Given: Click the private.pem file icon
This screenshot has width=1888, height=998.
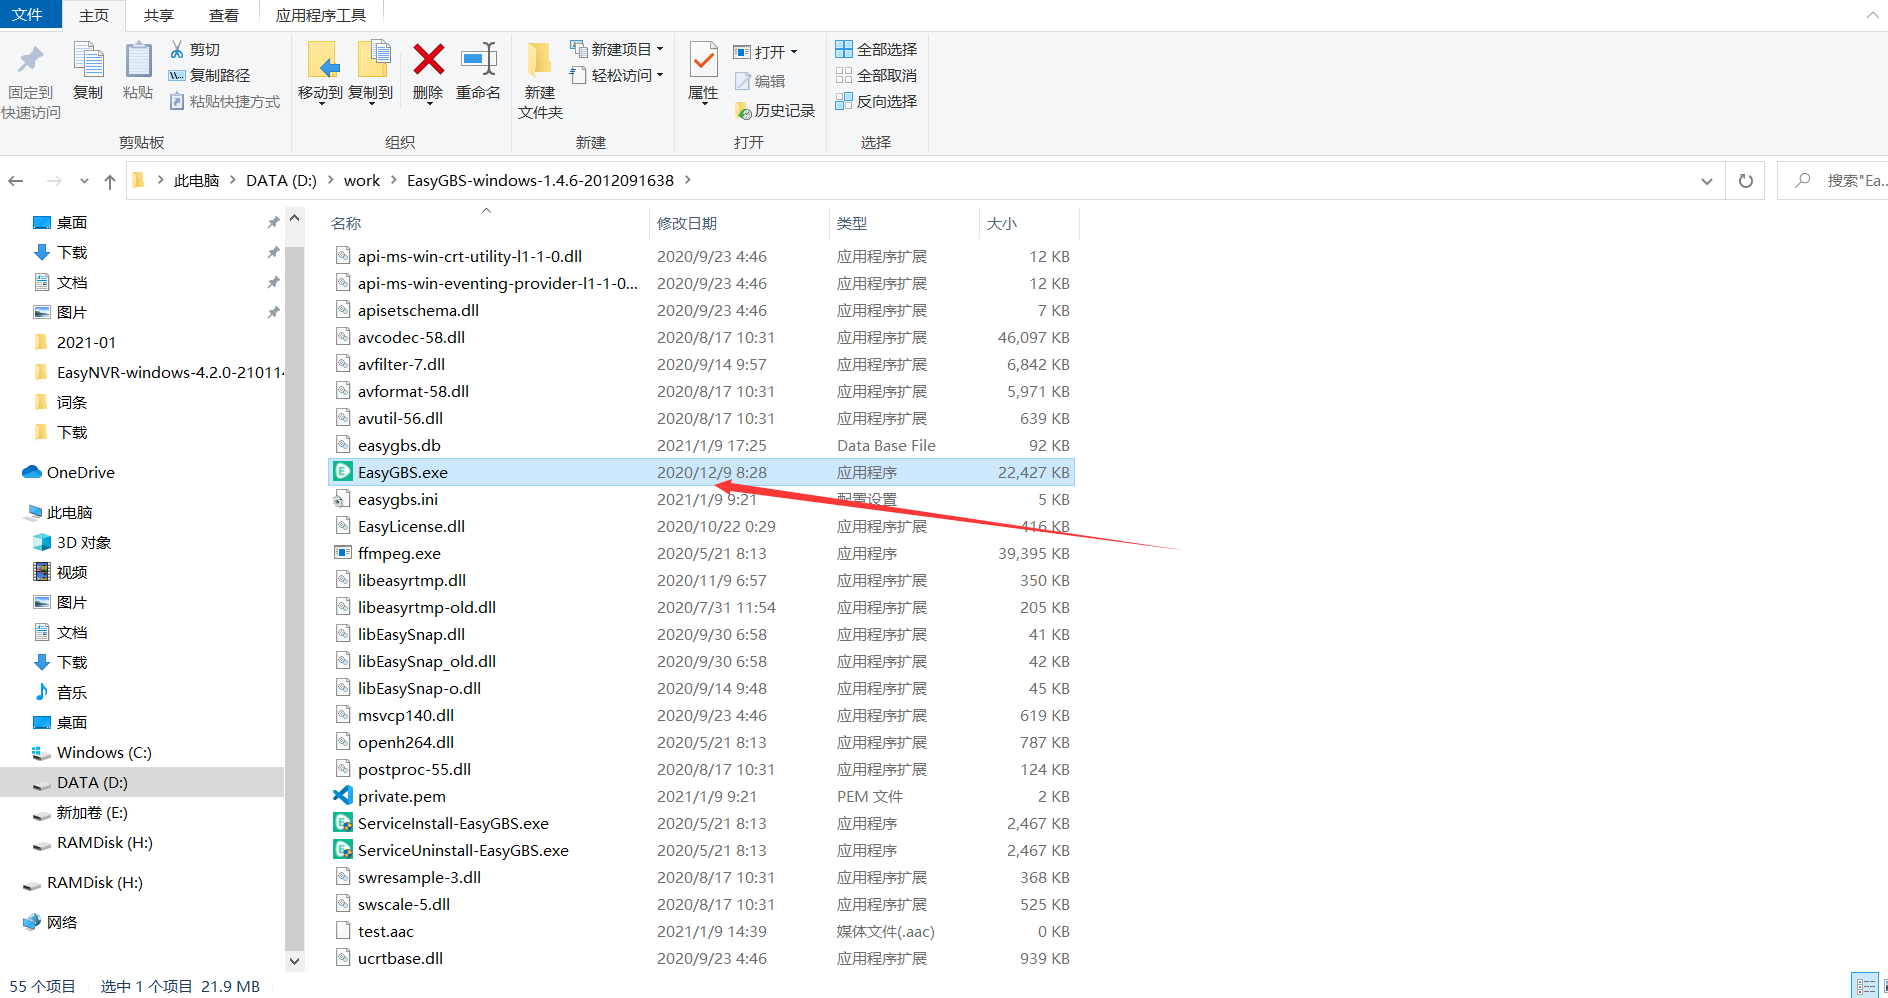Looking at the screenshot, I should [x=343, y=796].
